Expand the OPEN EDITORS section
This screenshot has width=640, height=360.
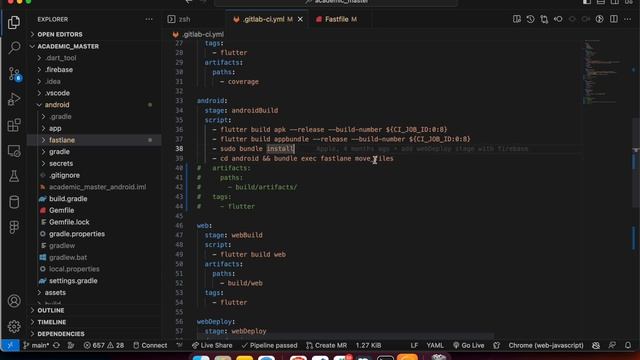(x=60, y=34)
